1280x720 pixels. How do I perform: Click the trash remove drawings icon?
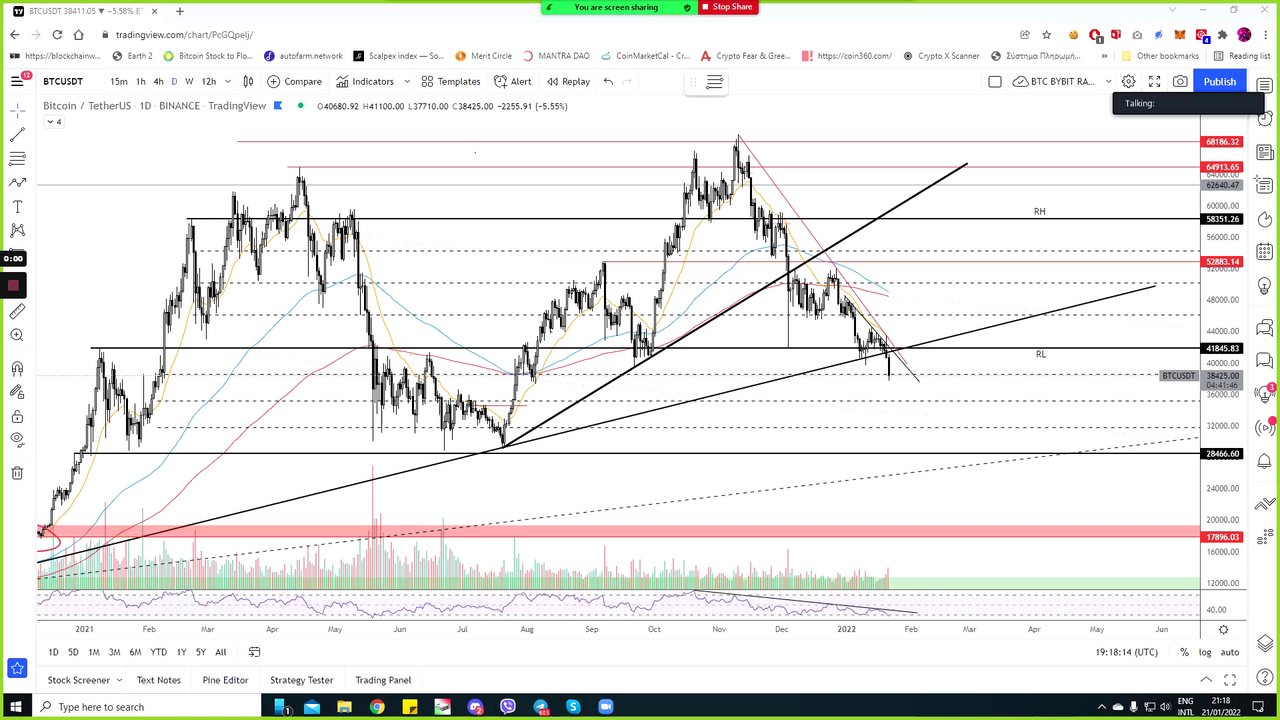pos(17,473)
